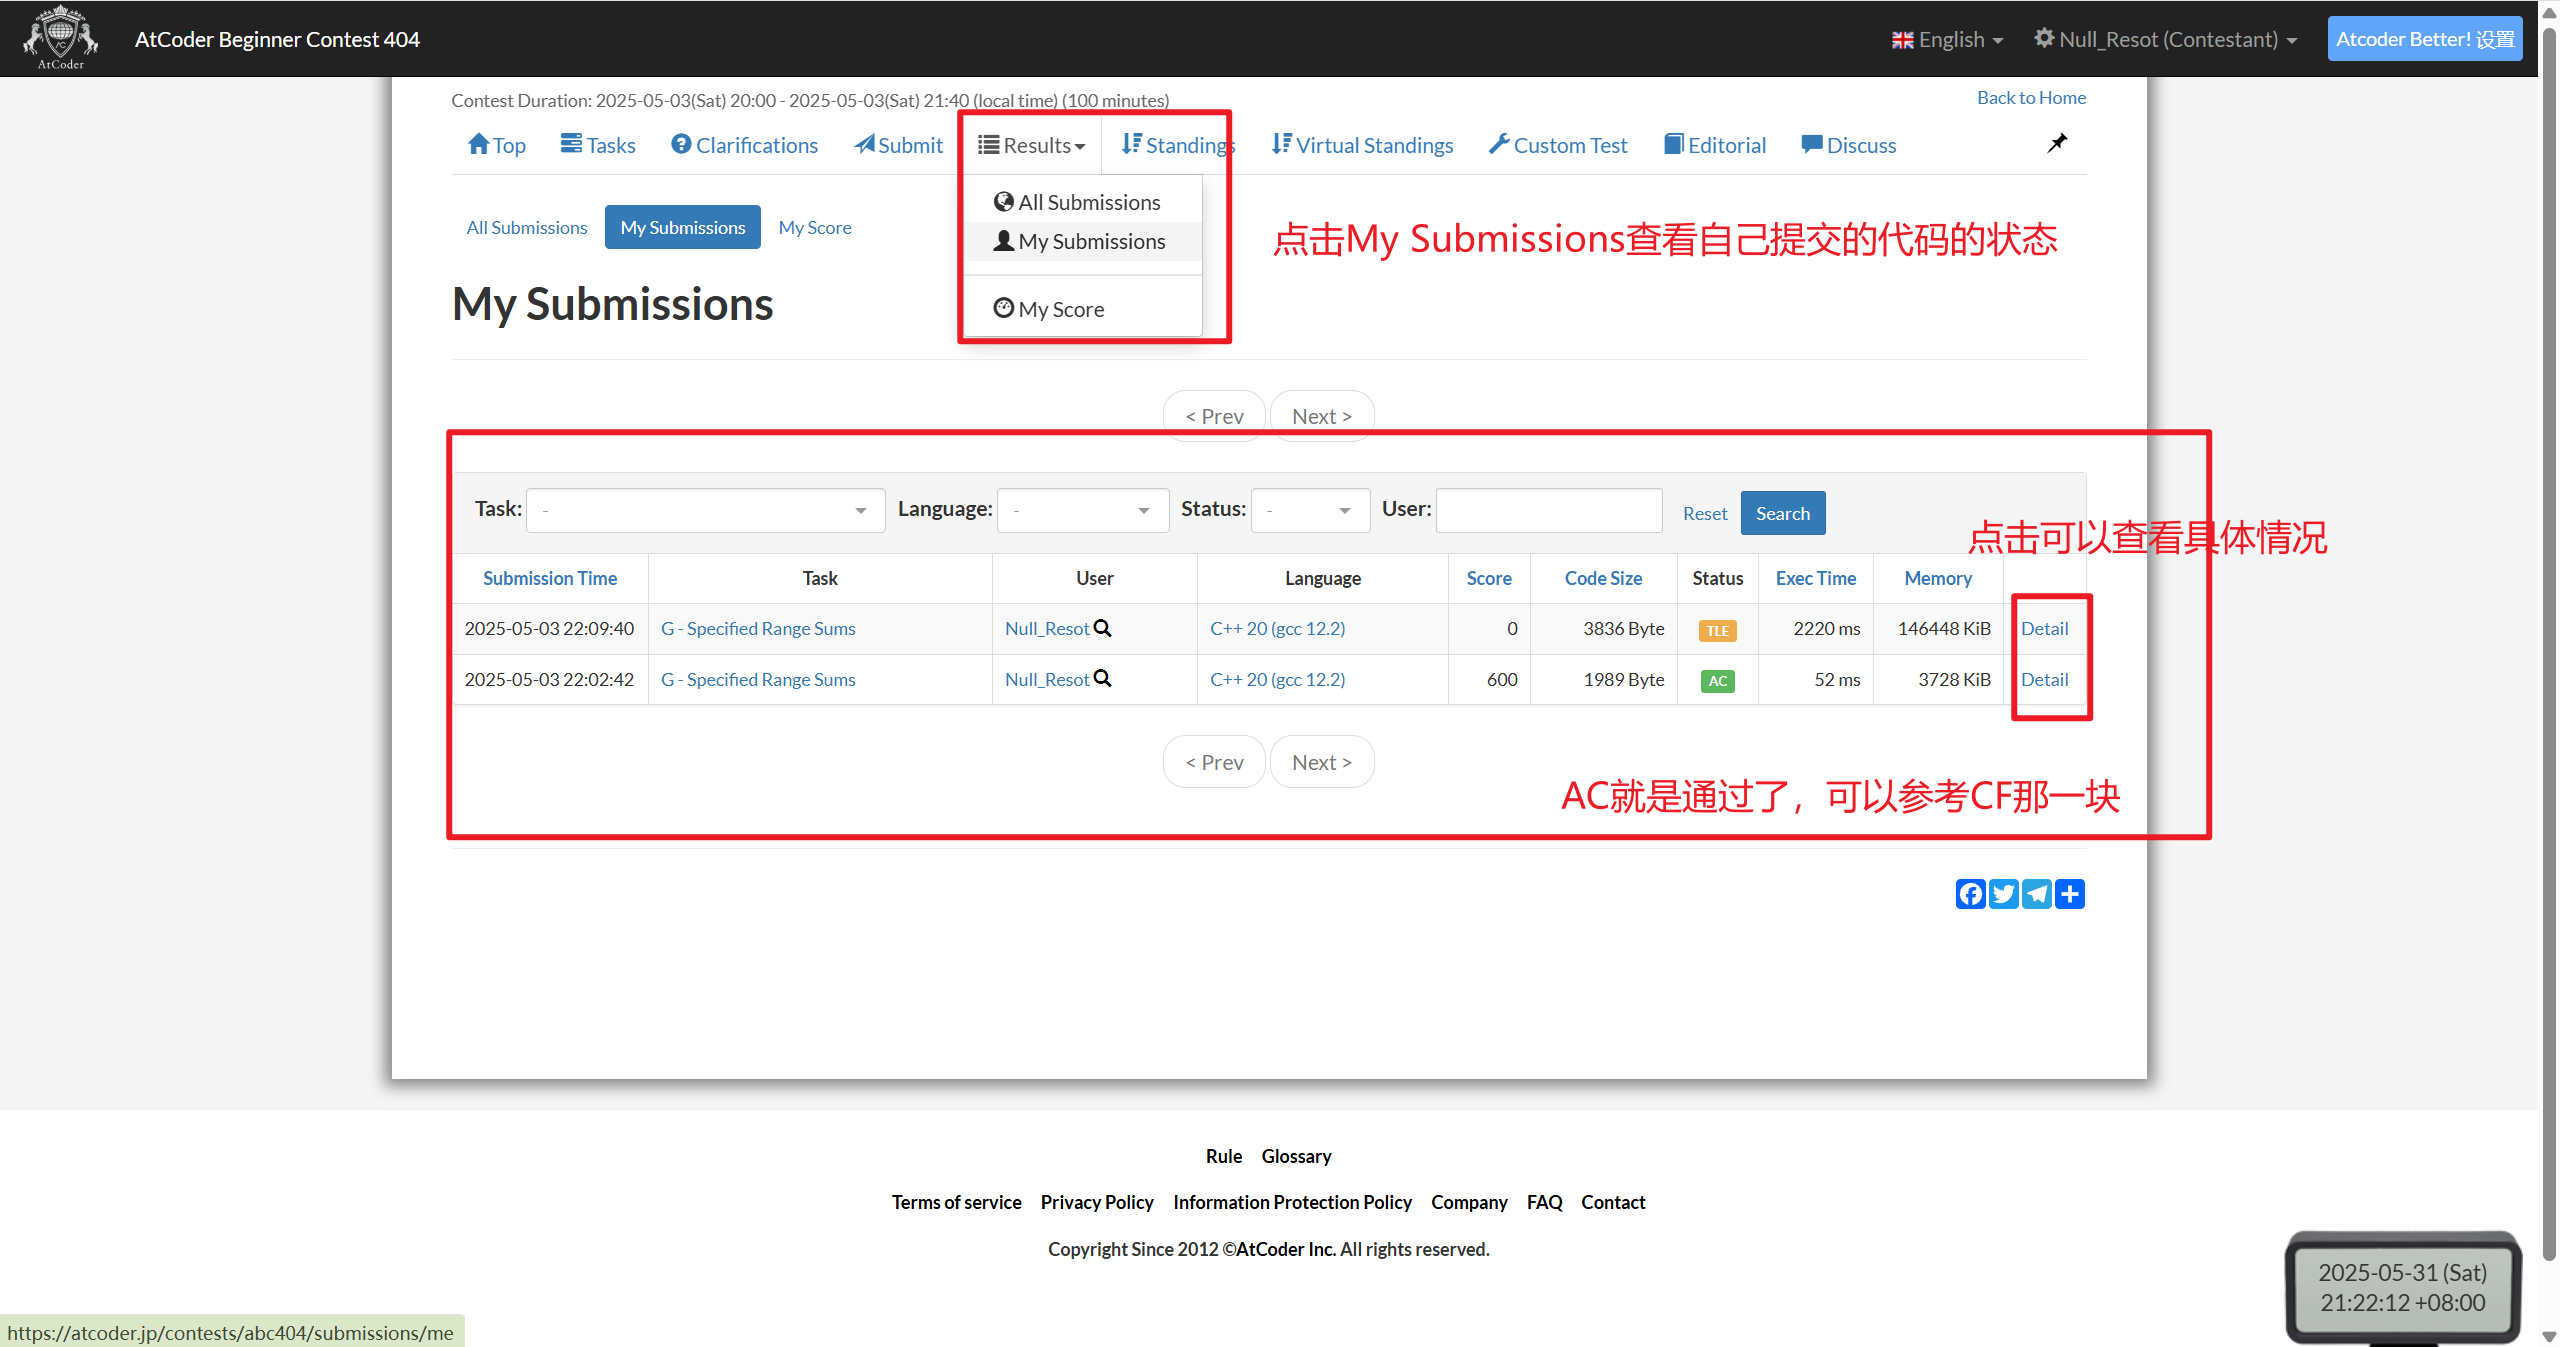This screenshot has height=1347, width=2560.
Task: Select the Submit paper-plane icon
Action: [864, 144]
